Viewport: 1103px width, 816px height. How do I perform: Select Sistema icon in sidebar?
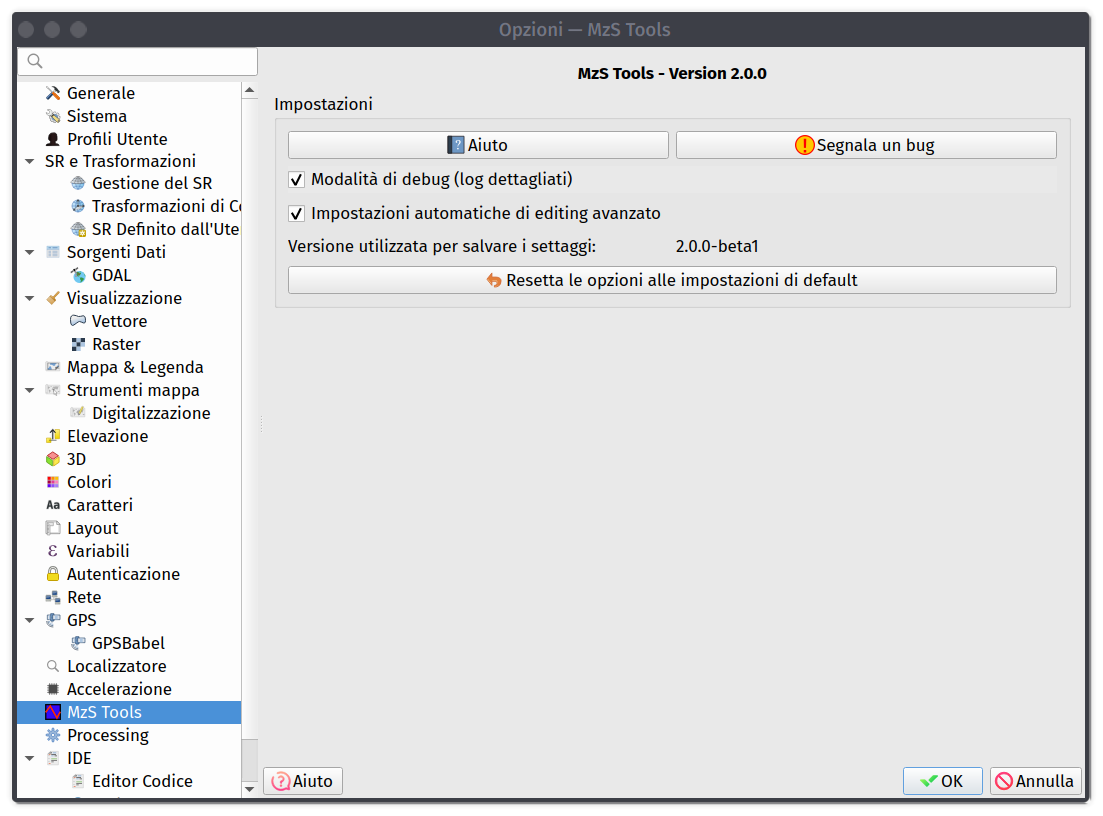pyautogui.click(x=53, y=116)
